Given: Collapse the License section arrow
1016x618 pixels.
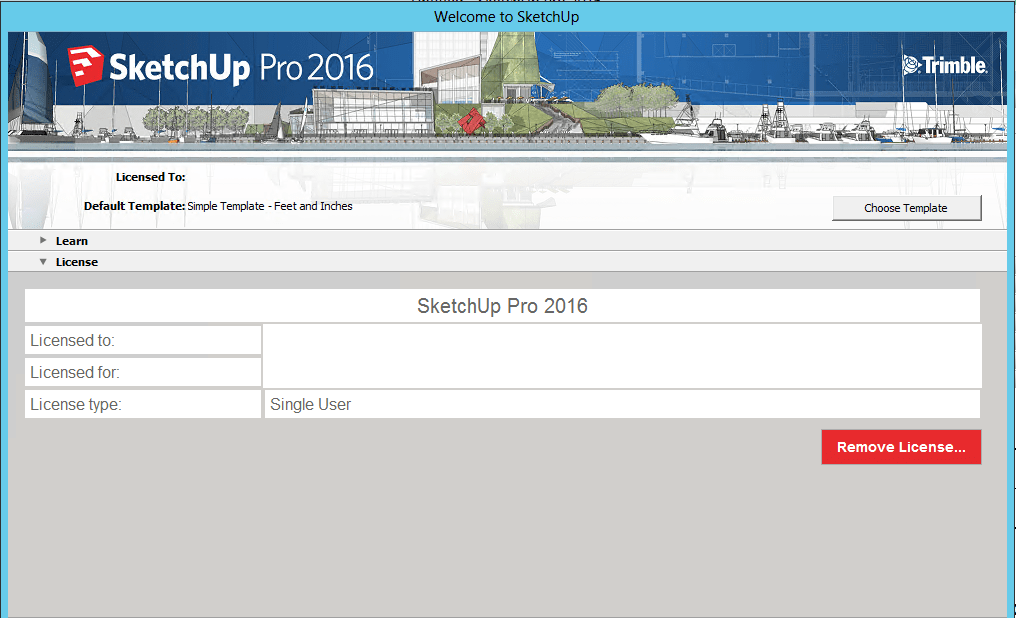Looking at the screenshot, I should click(43, 262).
